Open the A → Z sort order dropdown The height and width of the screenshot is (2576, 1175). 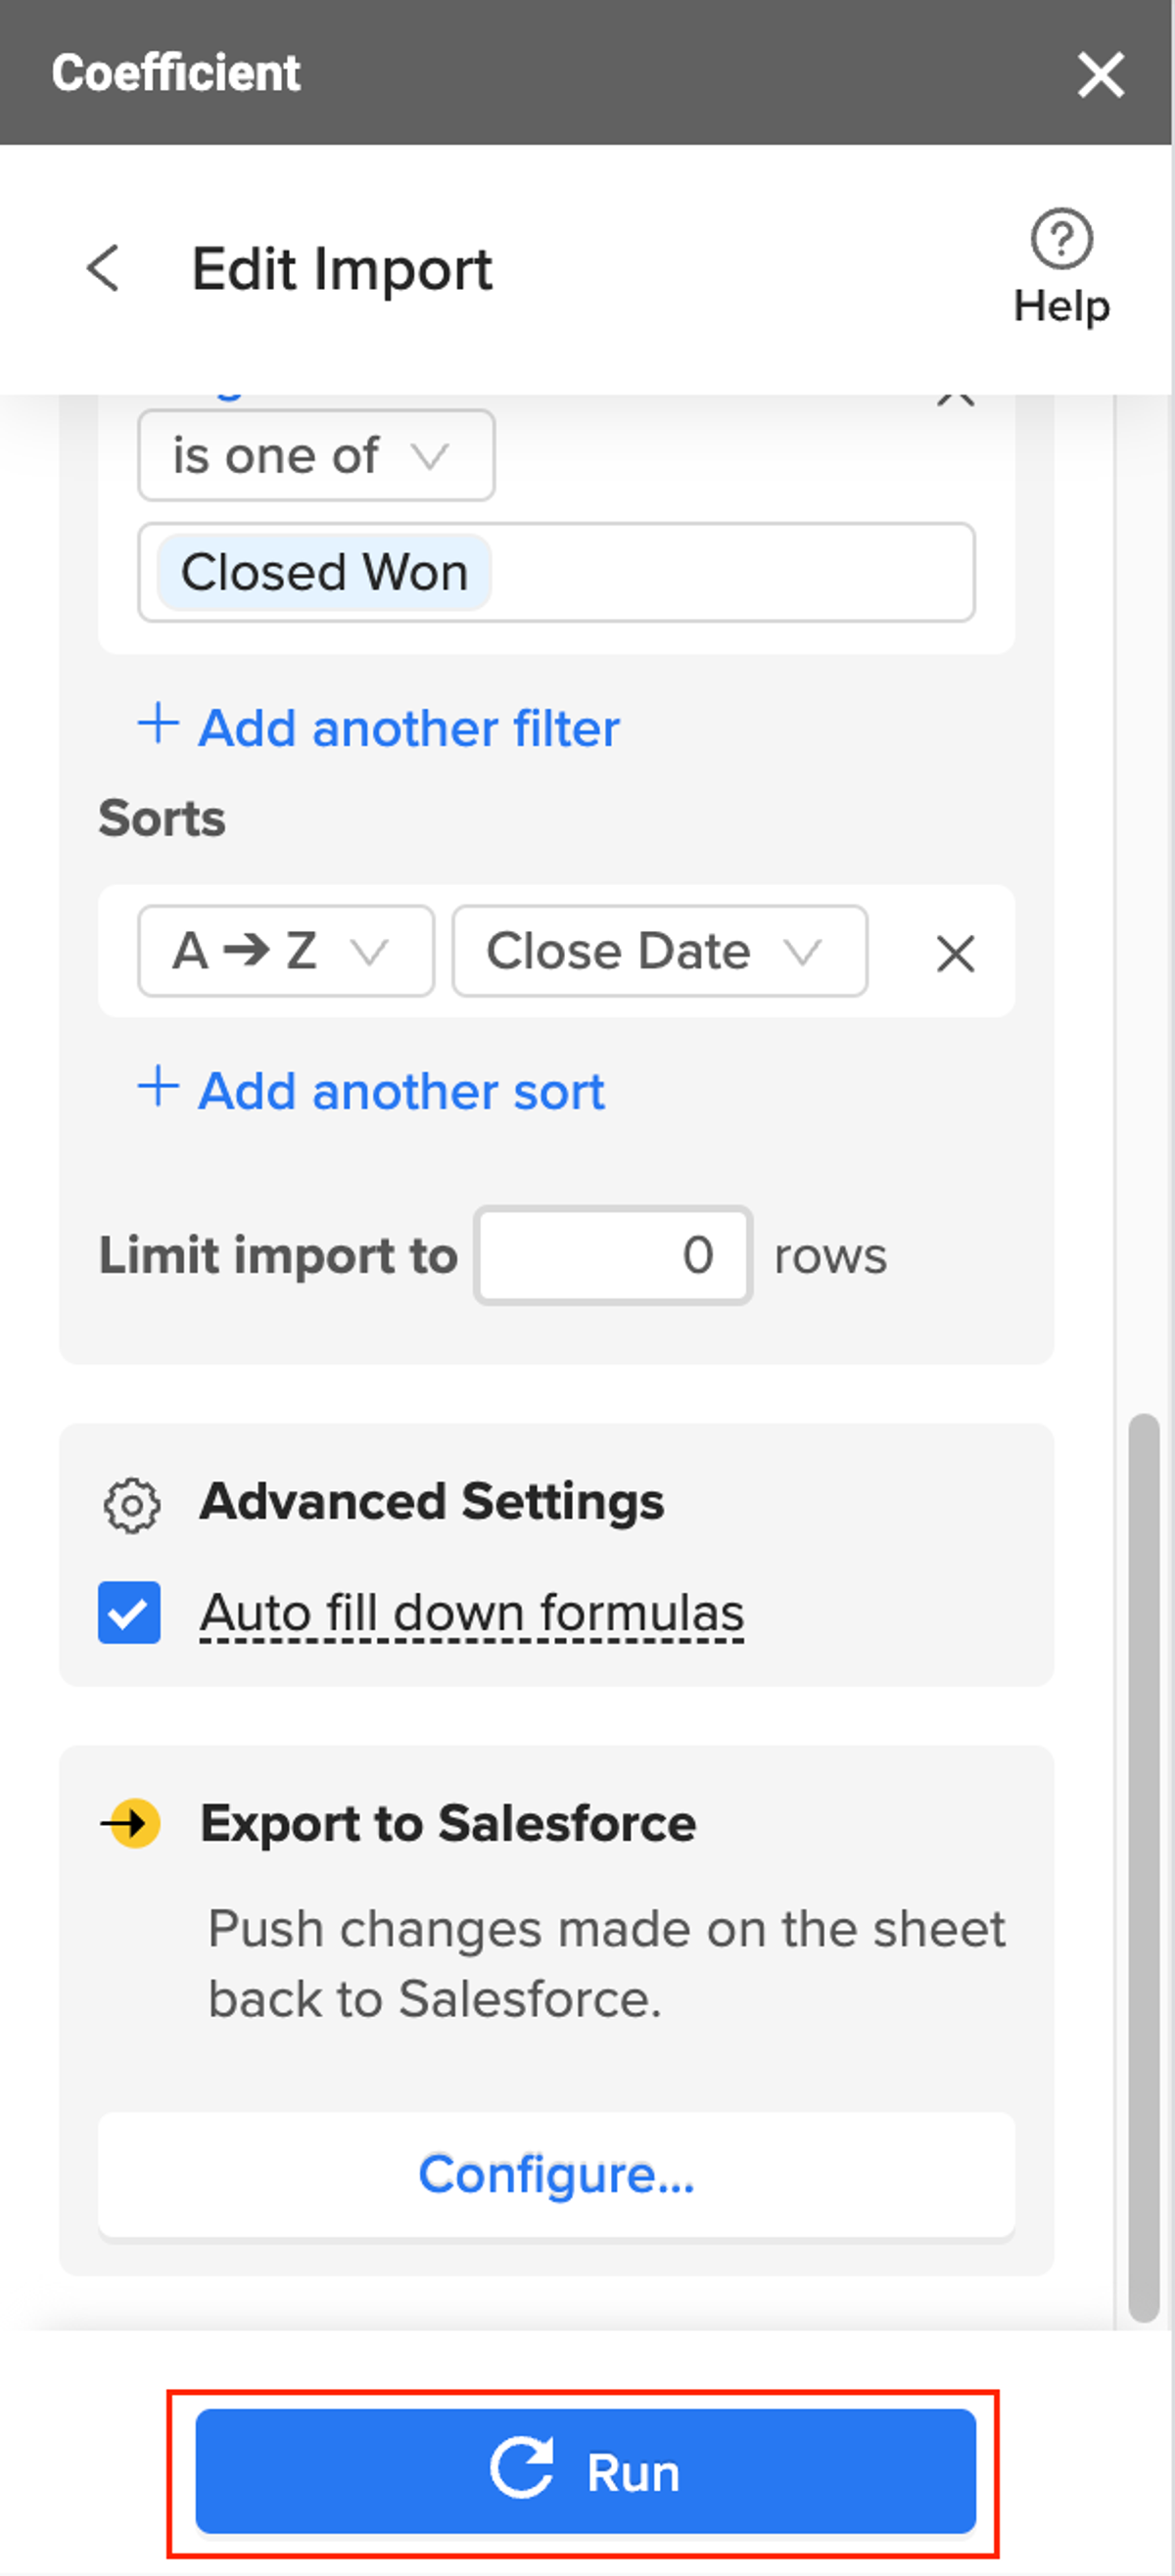[285, 951]
